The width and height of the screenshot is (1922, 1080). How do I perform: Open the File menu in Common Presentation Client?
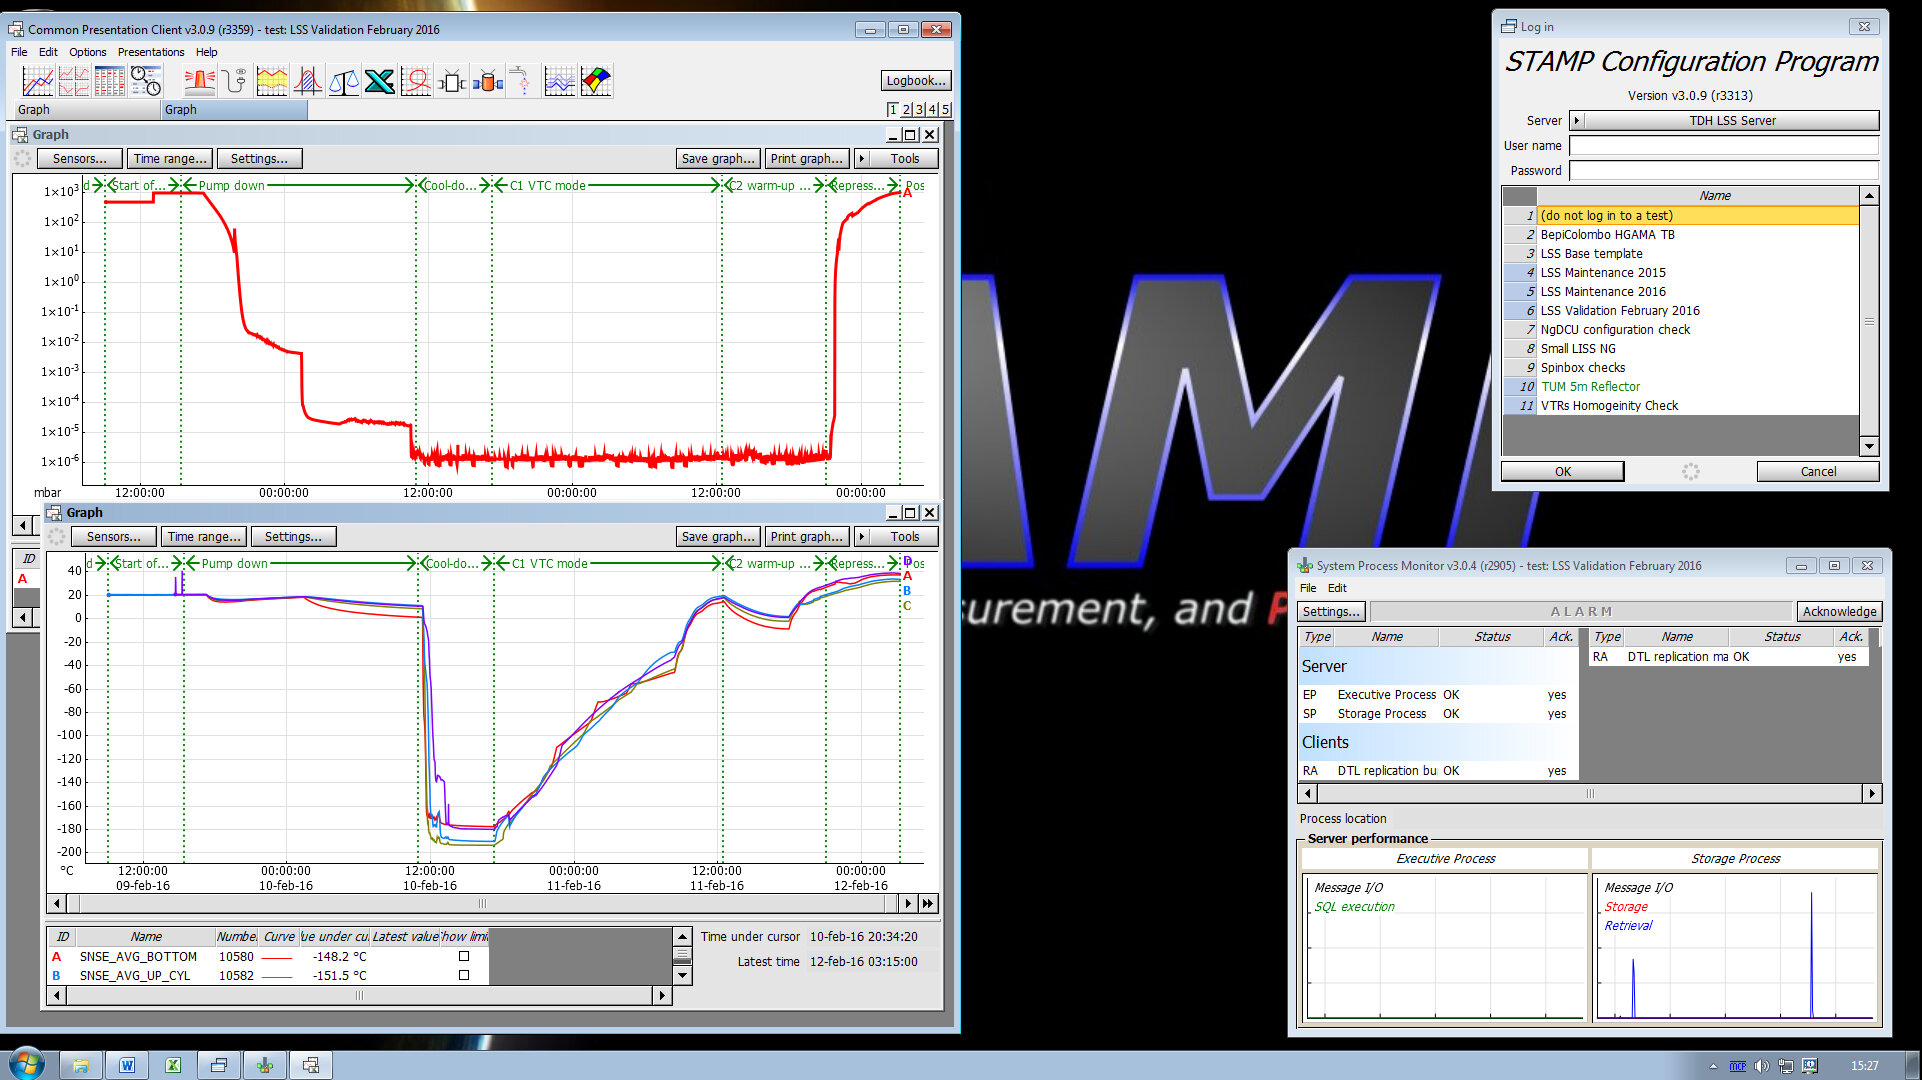(19, 52)
